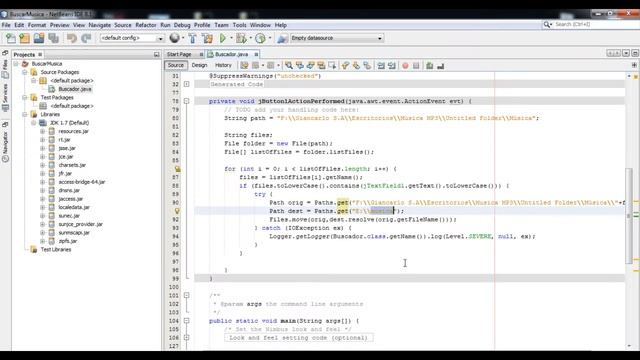Close the Buscador.java tab
This screenshot has width=640, height=360.
(256, 54)
